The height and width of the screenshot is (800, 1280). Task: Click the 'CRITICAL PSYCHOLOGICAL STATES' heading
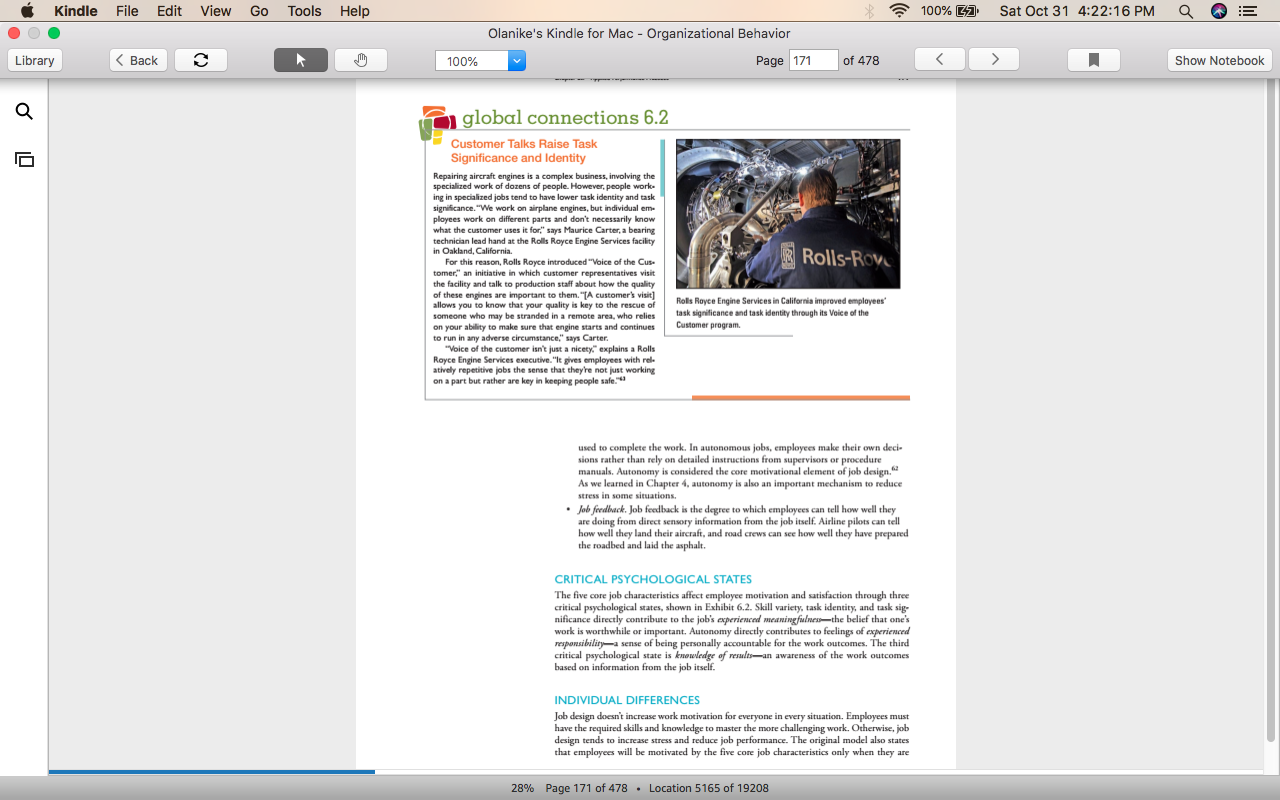653,579
